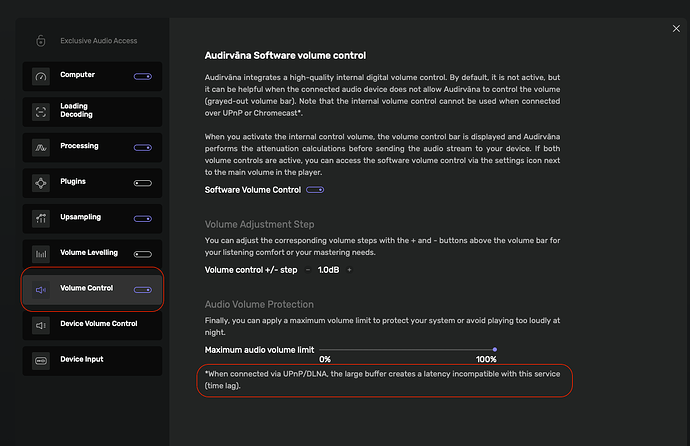Increase volume step with plus button
The image size is (690, 446).
tap(349, 270)
